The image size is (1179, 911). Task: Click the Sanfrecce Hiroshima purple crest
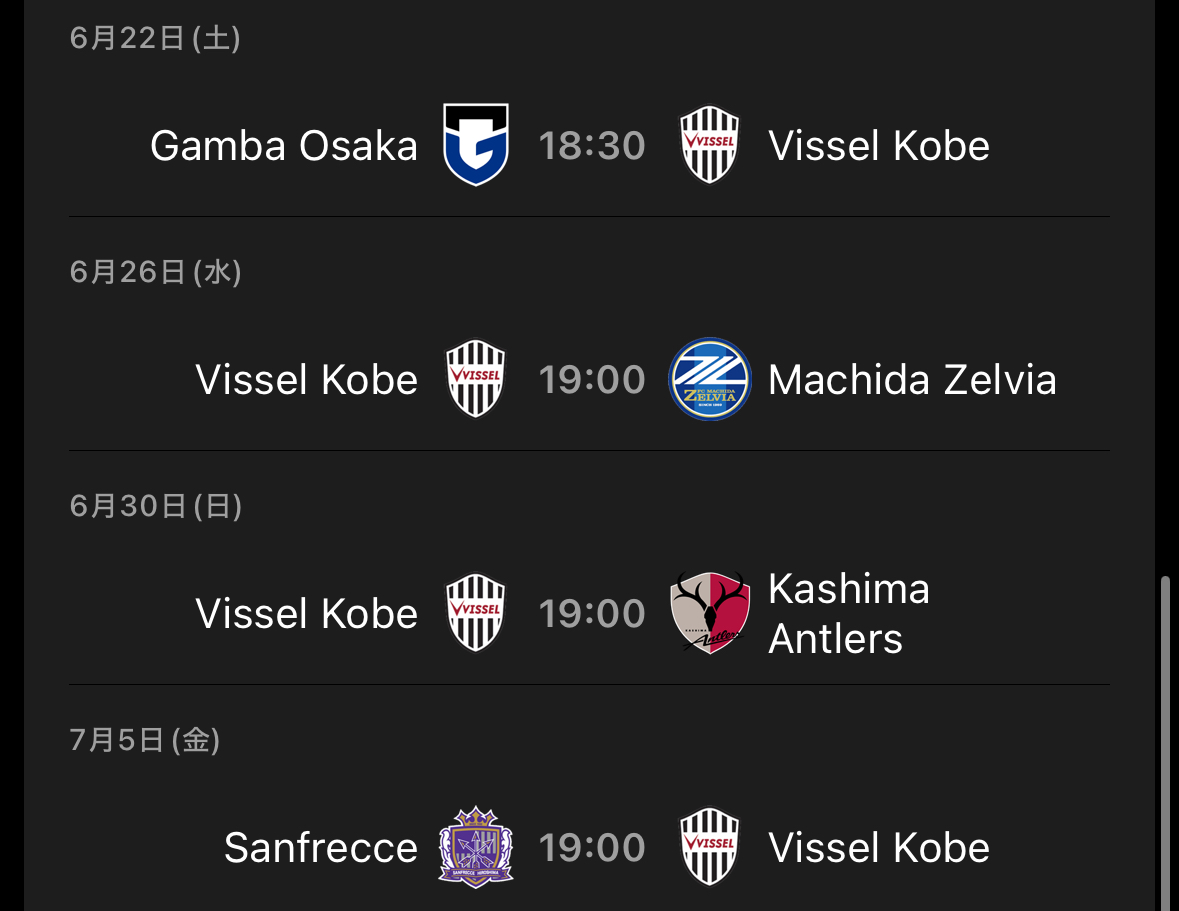click(x=476, y=847)
